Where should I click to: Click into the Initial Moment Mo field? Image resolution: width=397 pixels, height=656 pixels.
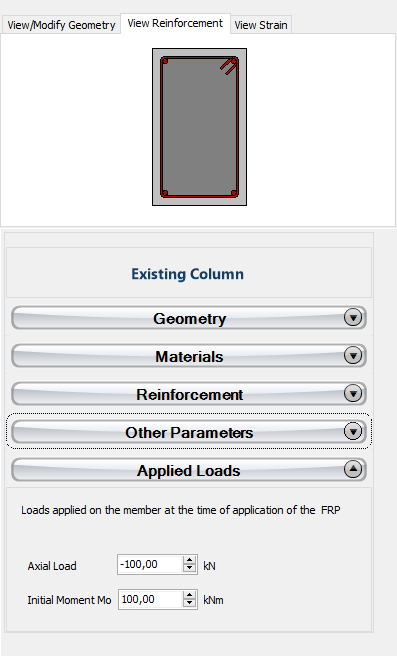pos(150,600)
